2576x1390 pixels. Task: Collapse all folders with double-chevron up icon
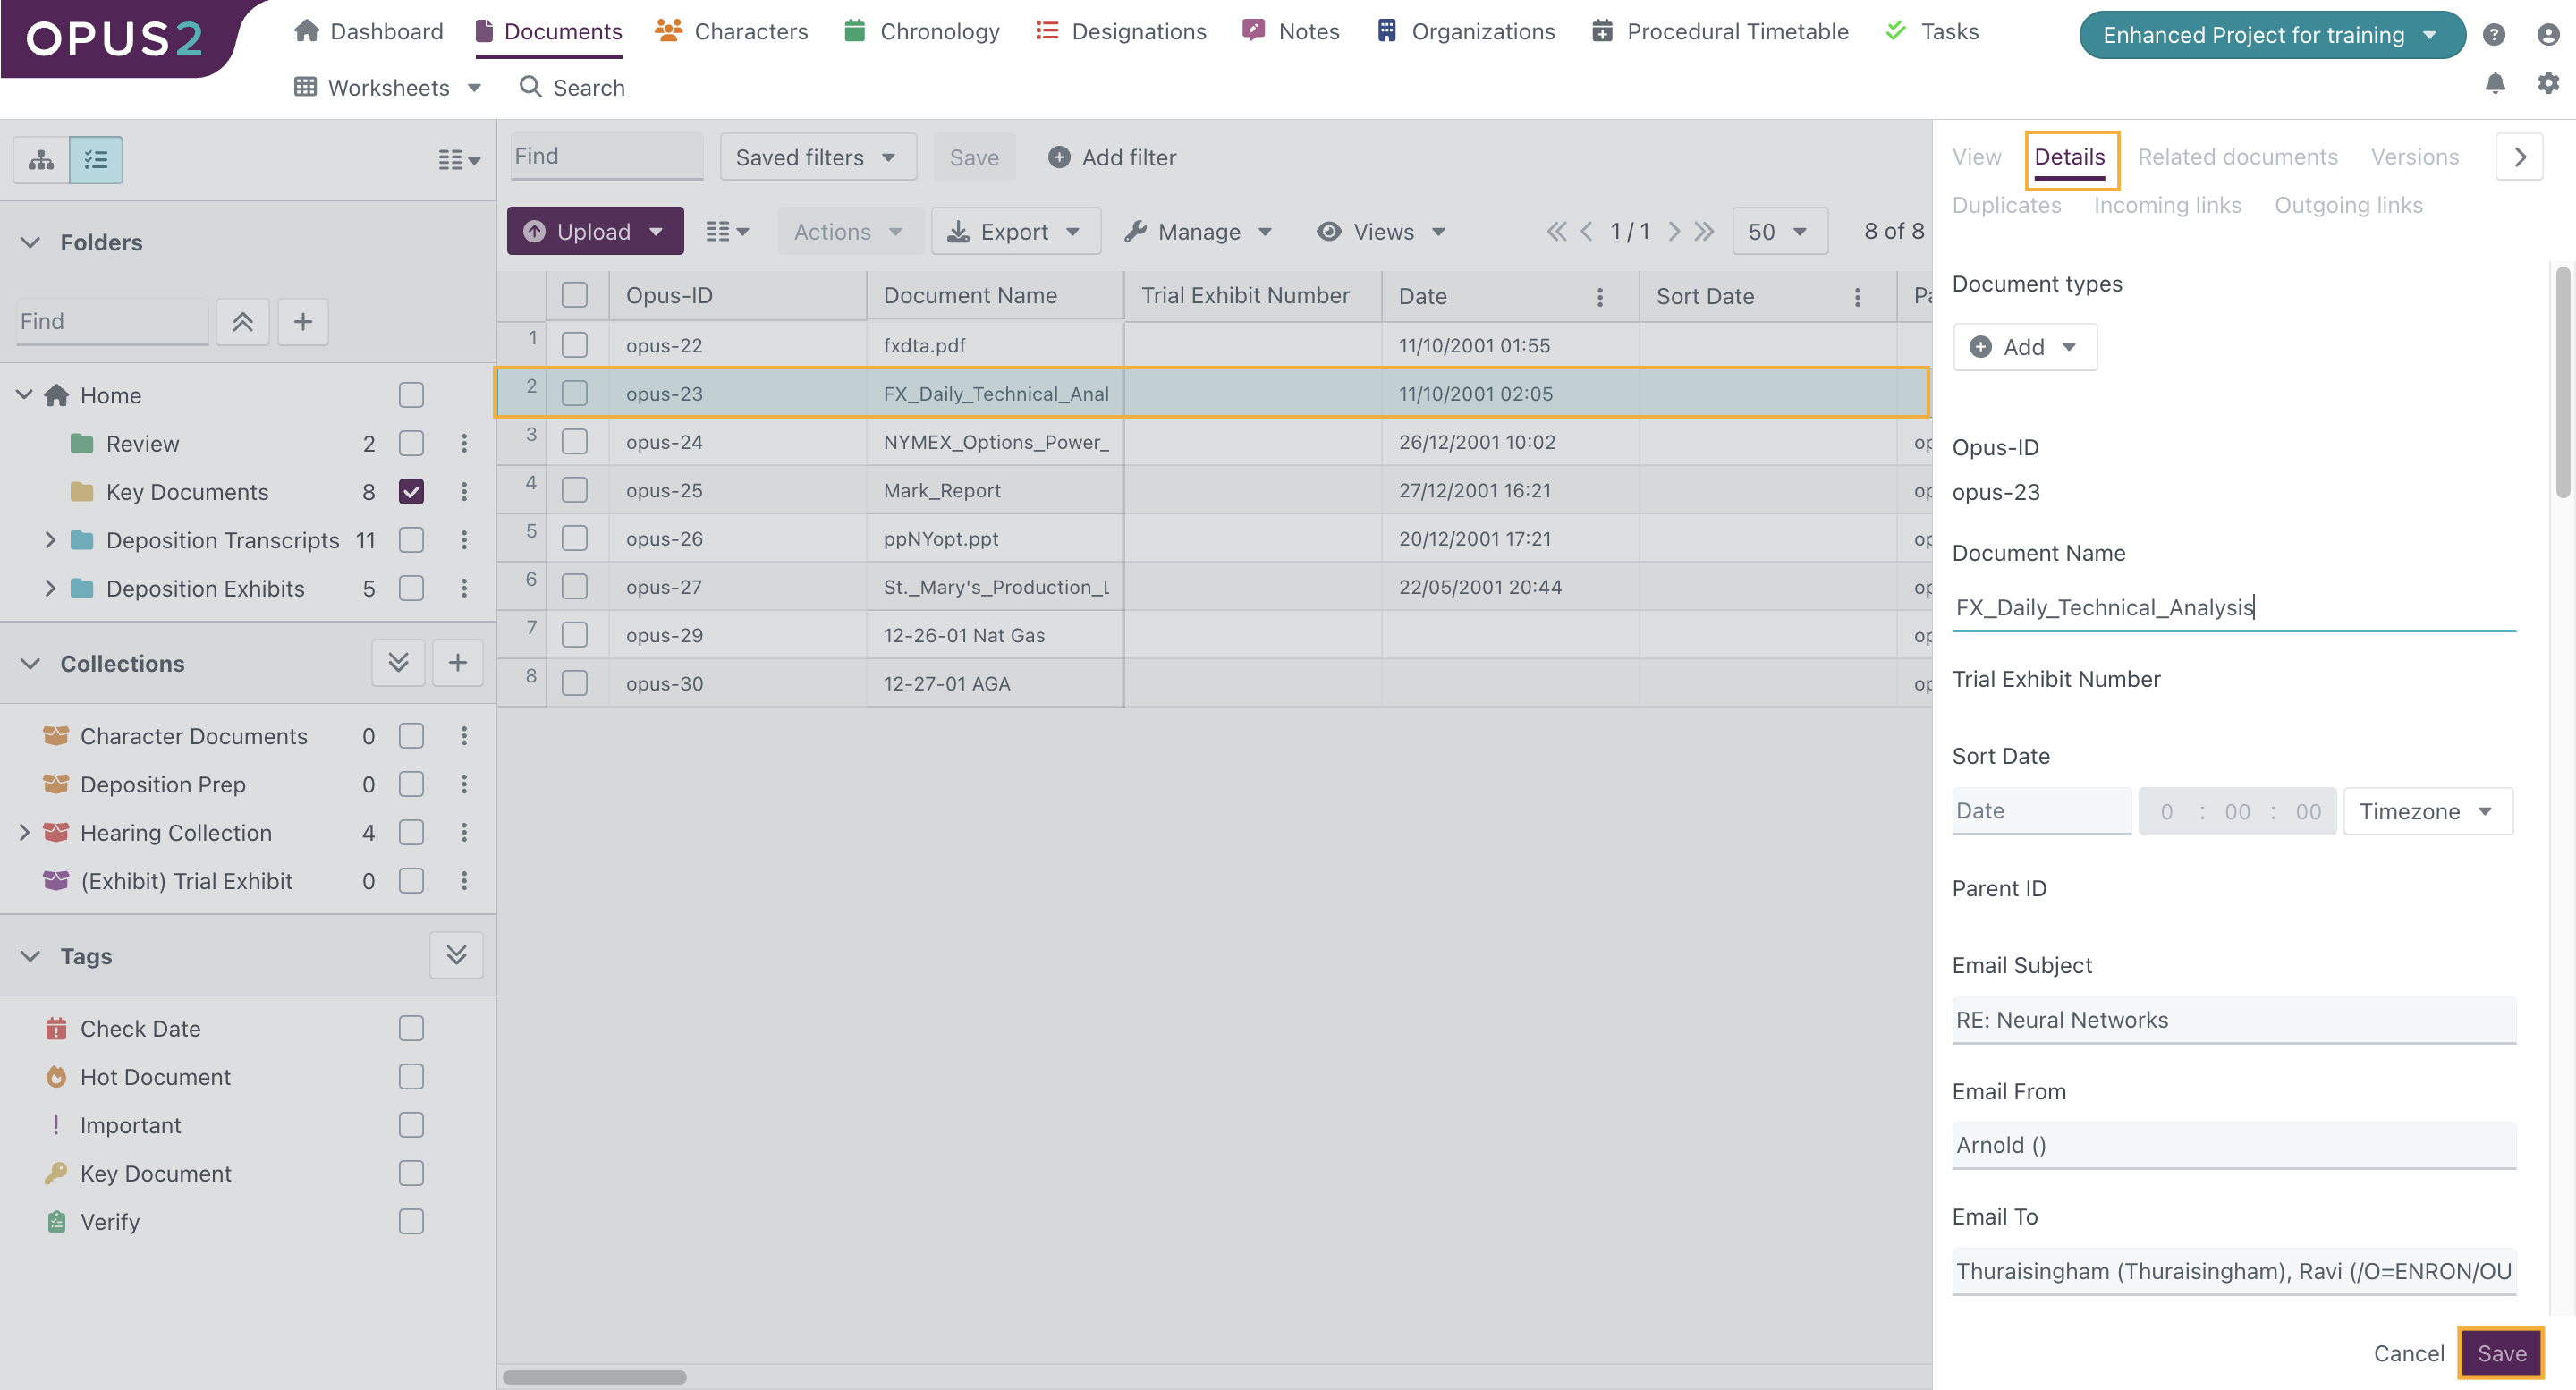coord(242,321)
